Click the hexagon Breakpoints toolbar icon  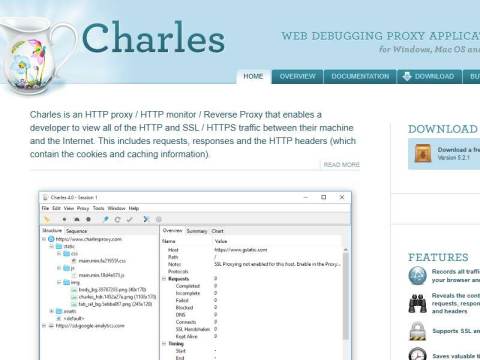(x=88, y=219)
